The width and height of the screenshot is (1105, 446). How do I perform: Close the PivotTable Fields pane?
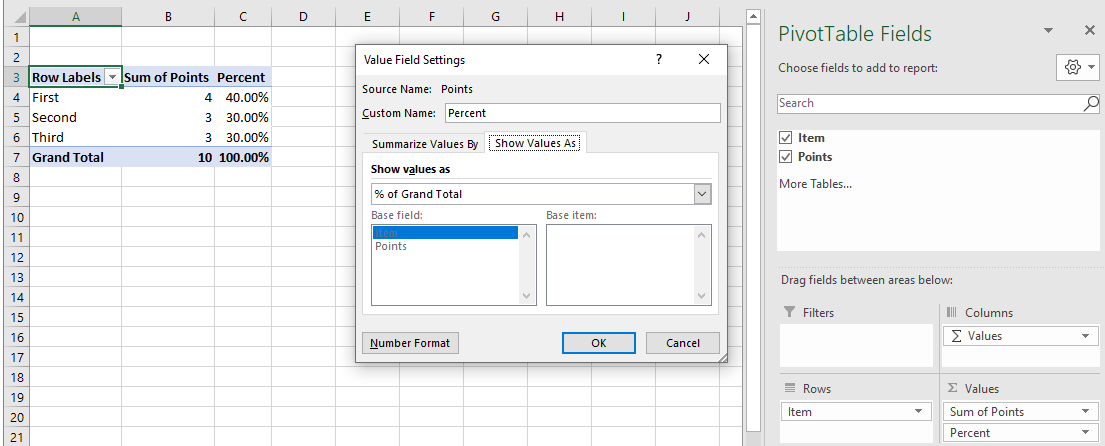tap(1089, 30)
